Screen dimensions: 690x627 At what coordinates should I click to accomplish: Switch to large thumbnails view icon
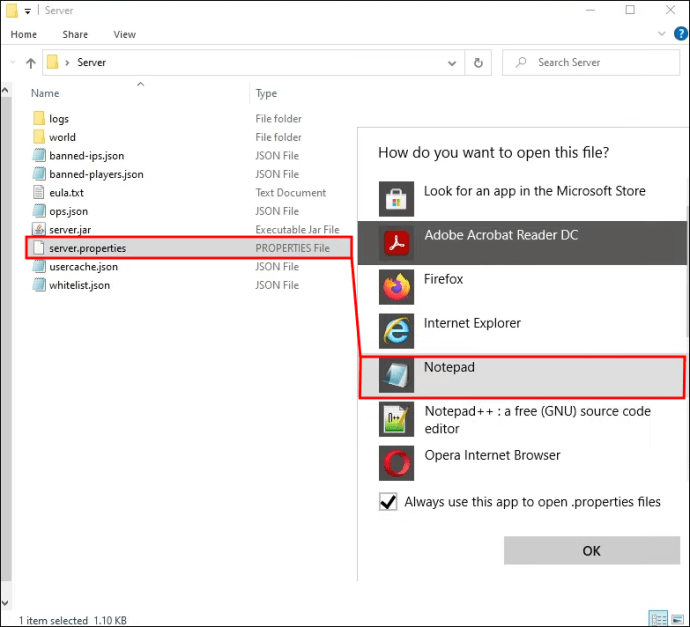click(x=677, y=619)
